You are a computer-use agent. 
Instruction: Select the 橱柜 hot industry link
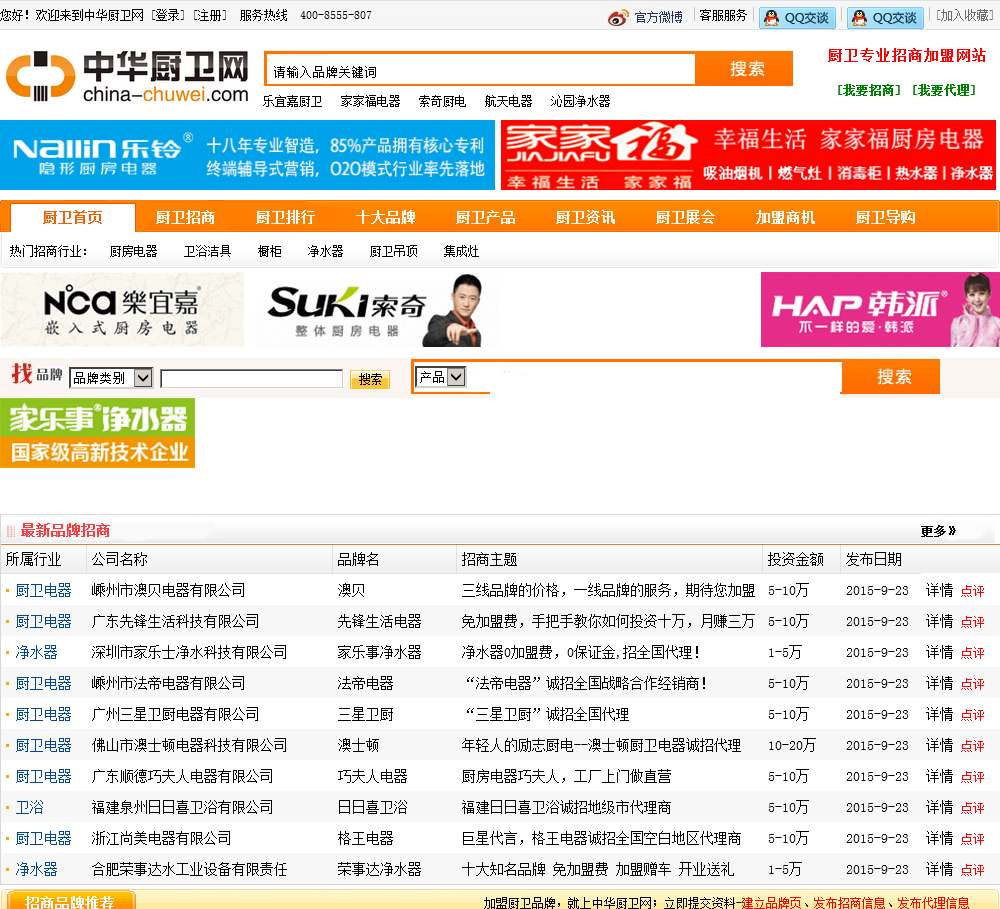point(269,251)
